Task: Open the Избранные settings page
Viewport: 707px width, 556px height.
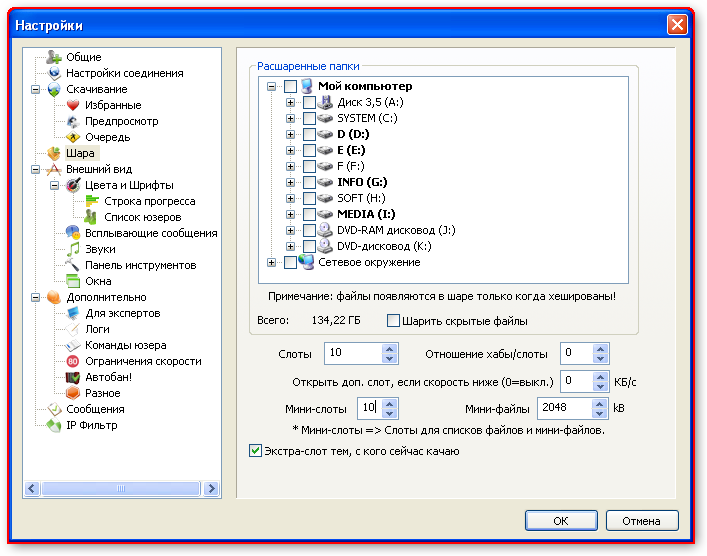Action: pos(113,105)
